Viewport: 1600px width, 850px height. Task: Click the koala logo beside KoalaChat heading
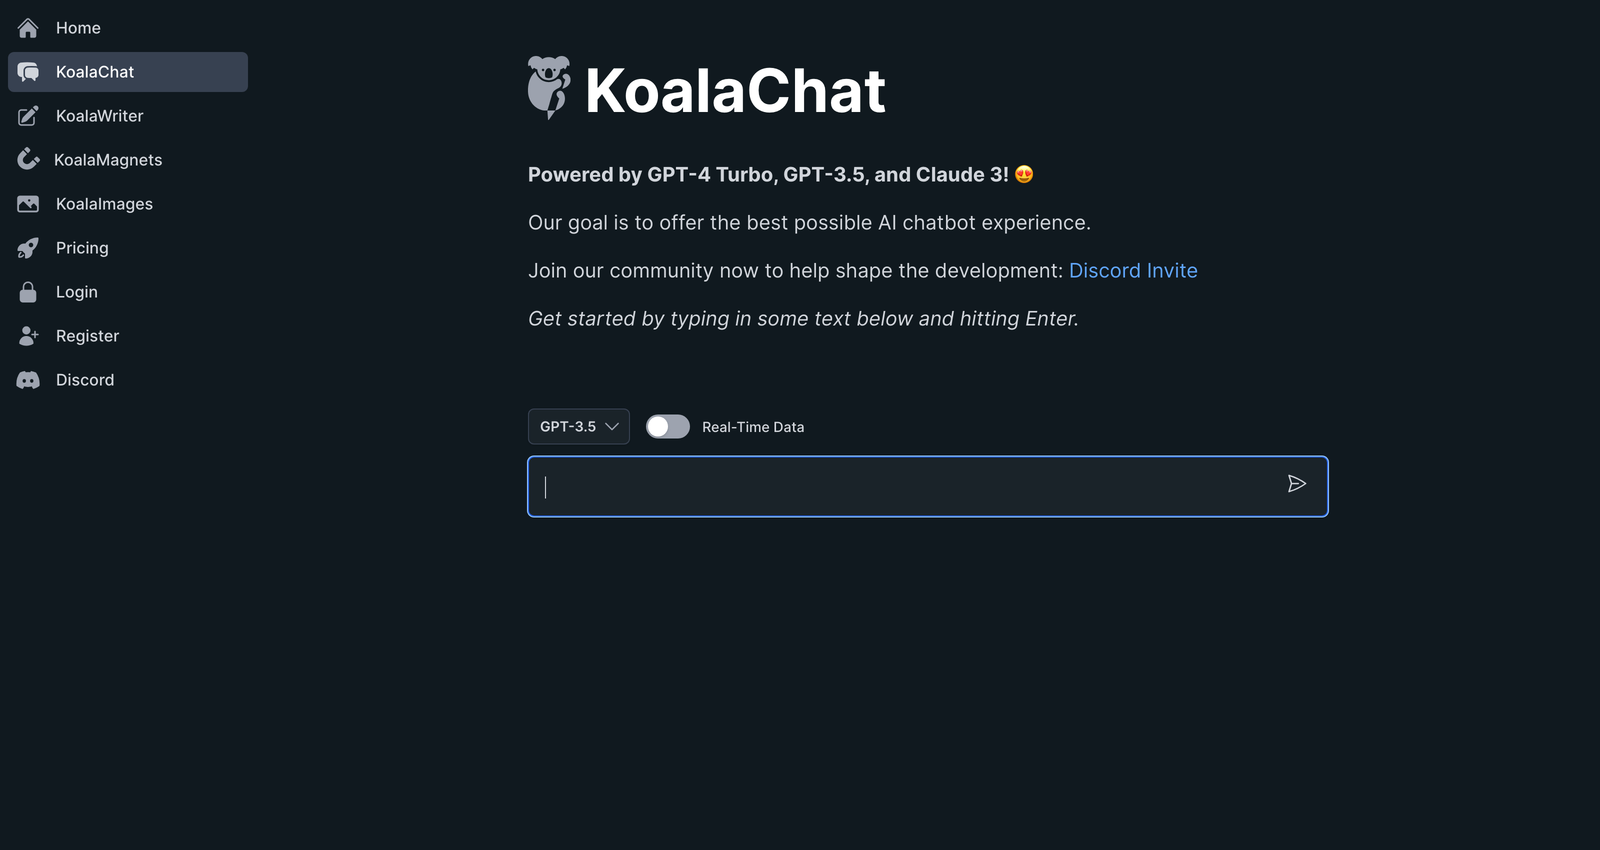(549, 88)
